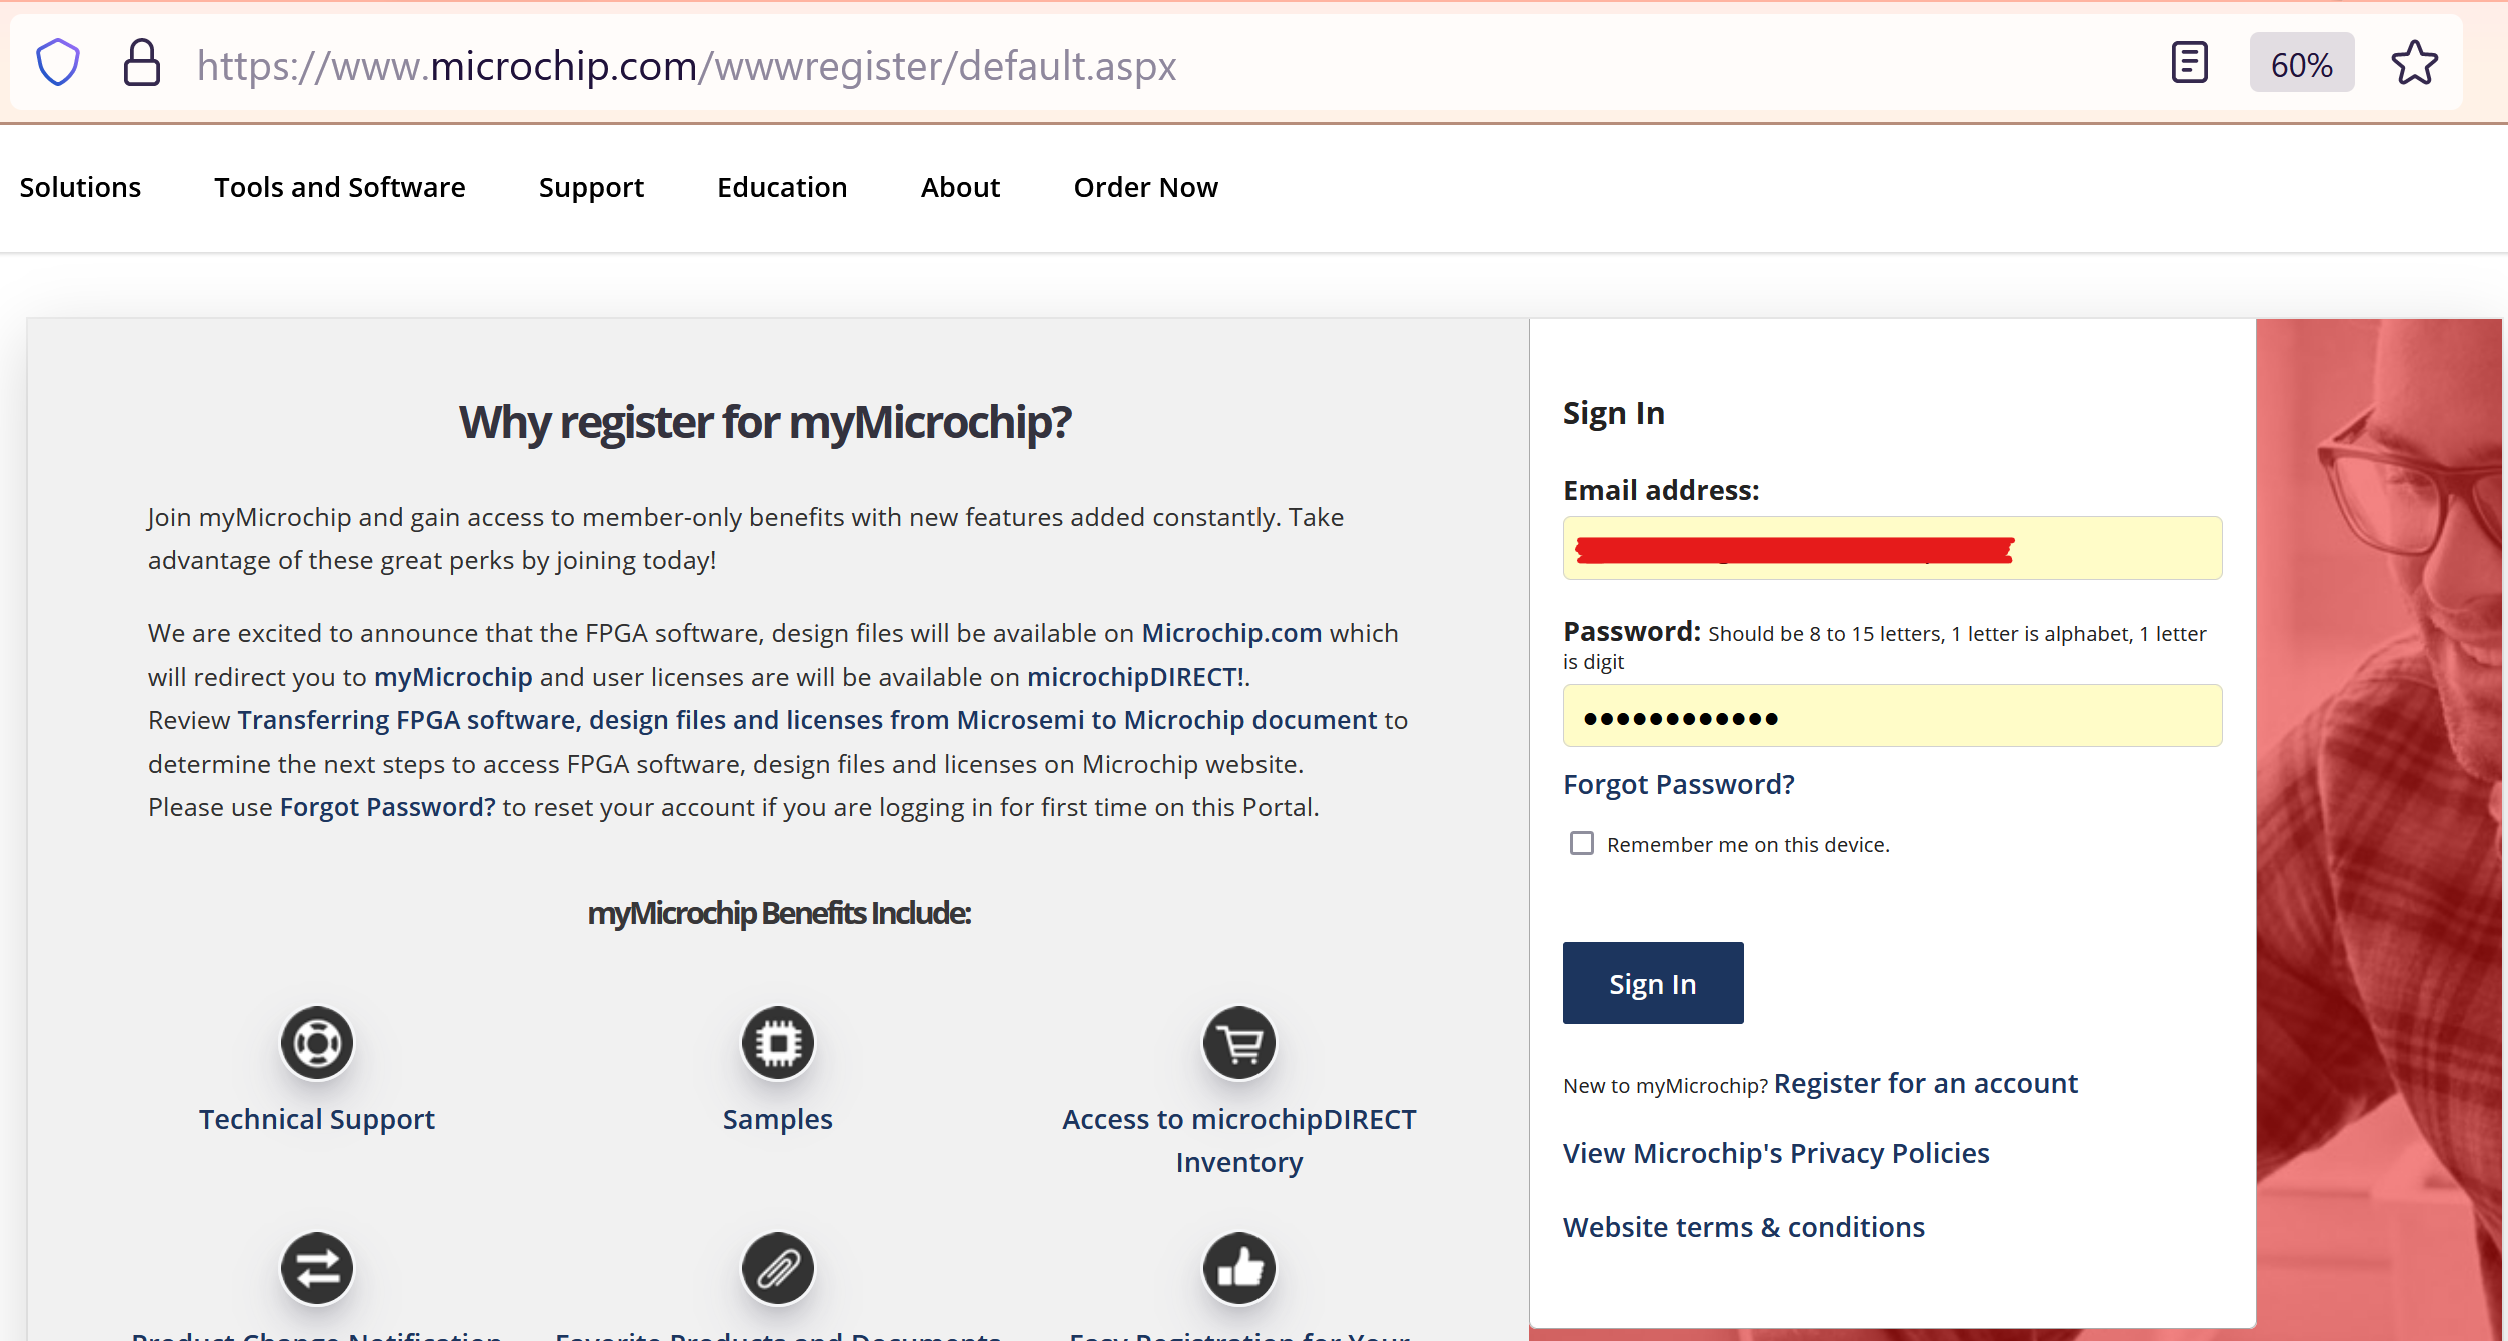Open Website terms & conditions link
The image size is (2508, 1341).
1744,1227
